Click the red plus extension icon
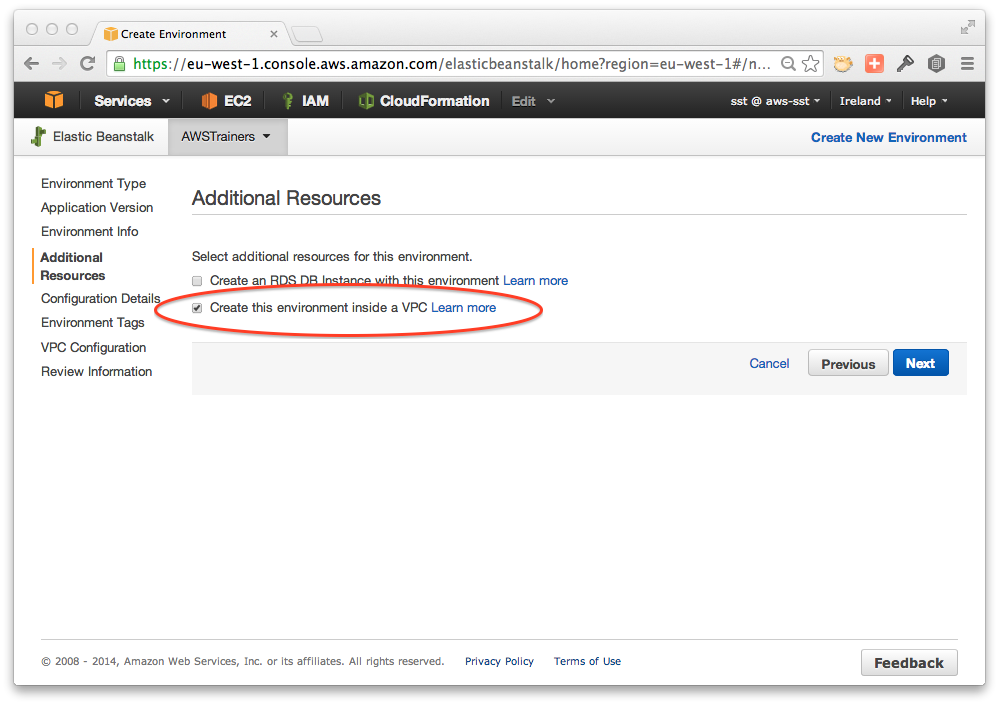This screenshot has width=999, height=705. pos(874,64)
